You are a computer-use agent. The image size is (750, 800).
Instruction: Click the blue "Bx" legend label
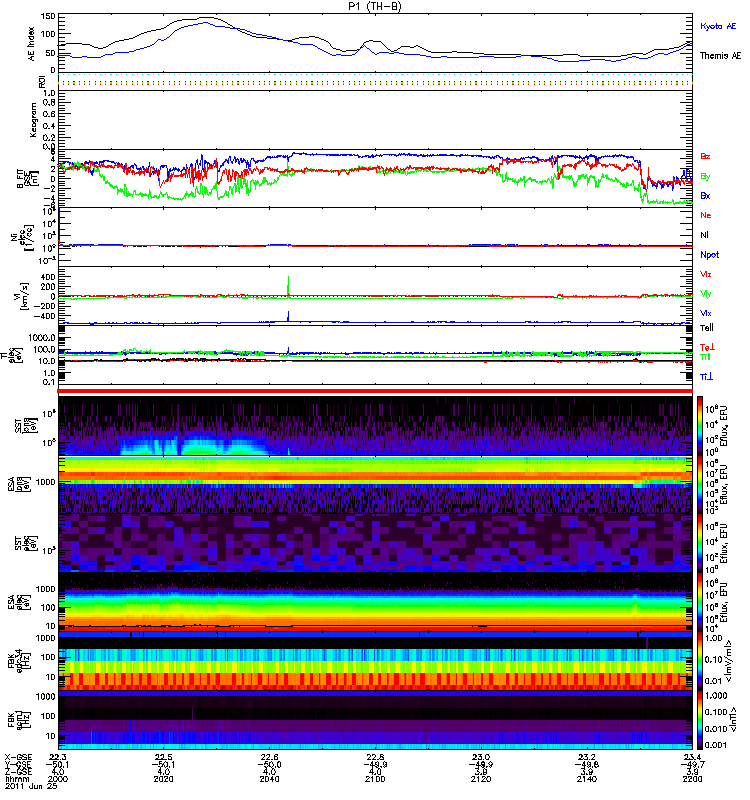click(705, 195)
